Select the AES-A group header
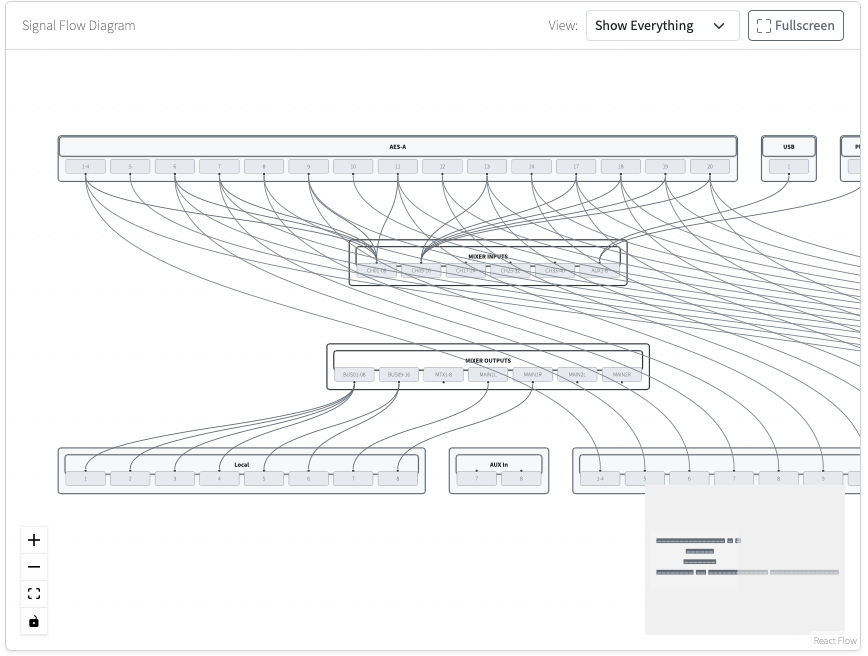The width and height of the screenshot is (868, 656). coord(397,147)
